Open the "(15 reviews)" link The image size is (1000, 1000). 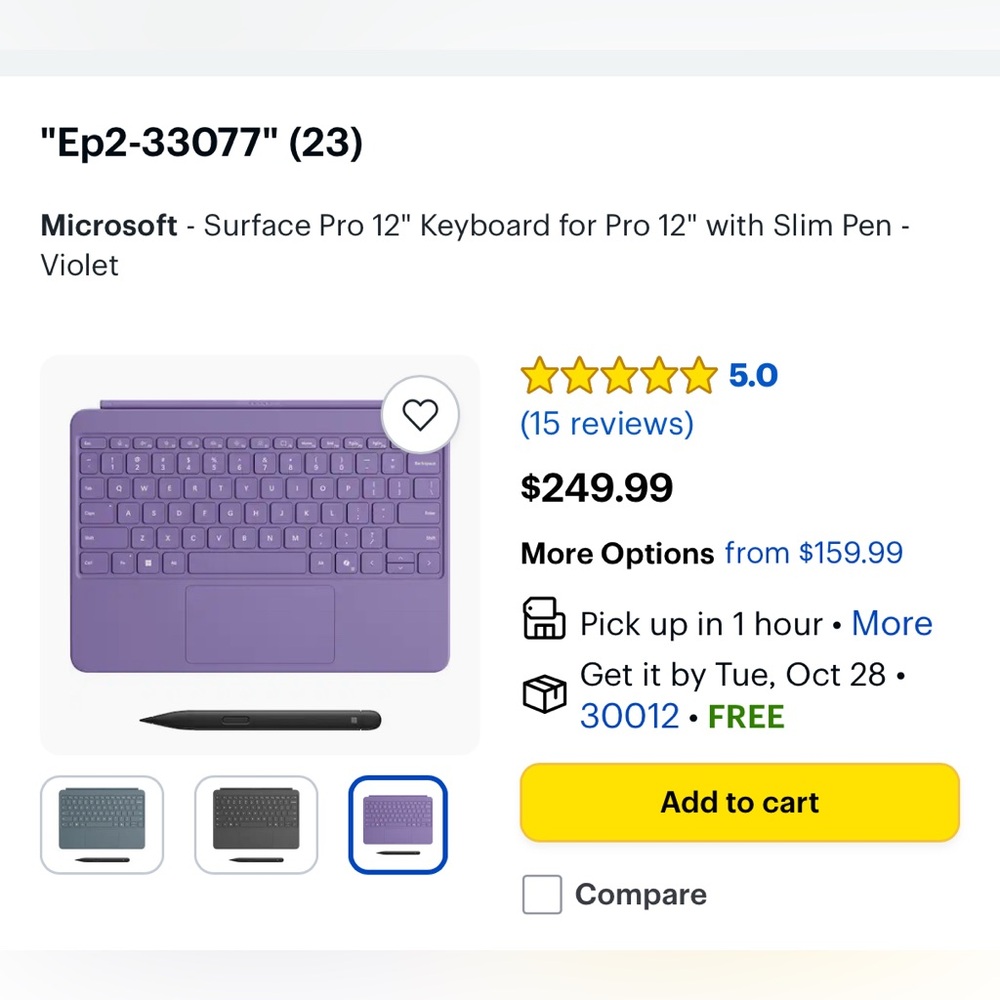coord(606,424)
